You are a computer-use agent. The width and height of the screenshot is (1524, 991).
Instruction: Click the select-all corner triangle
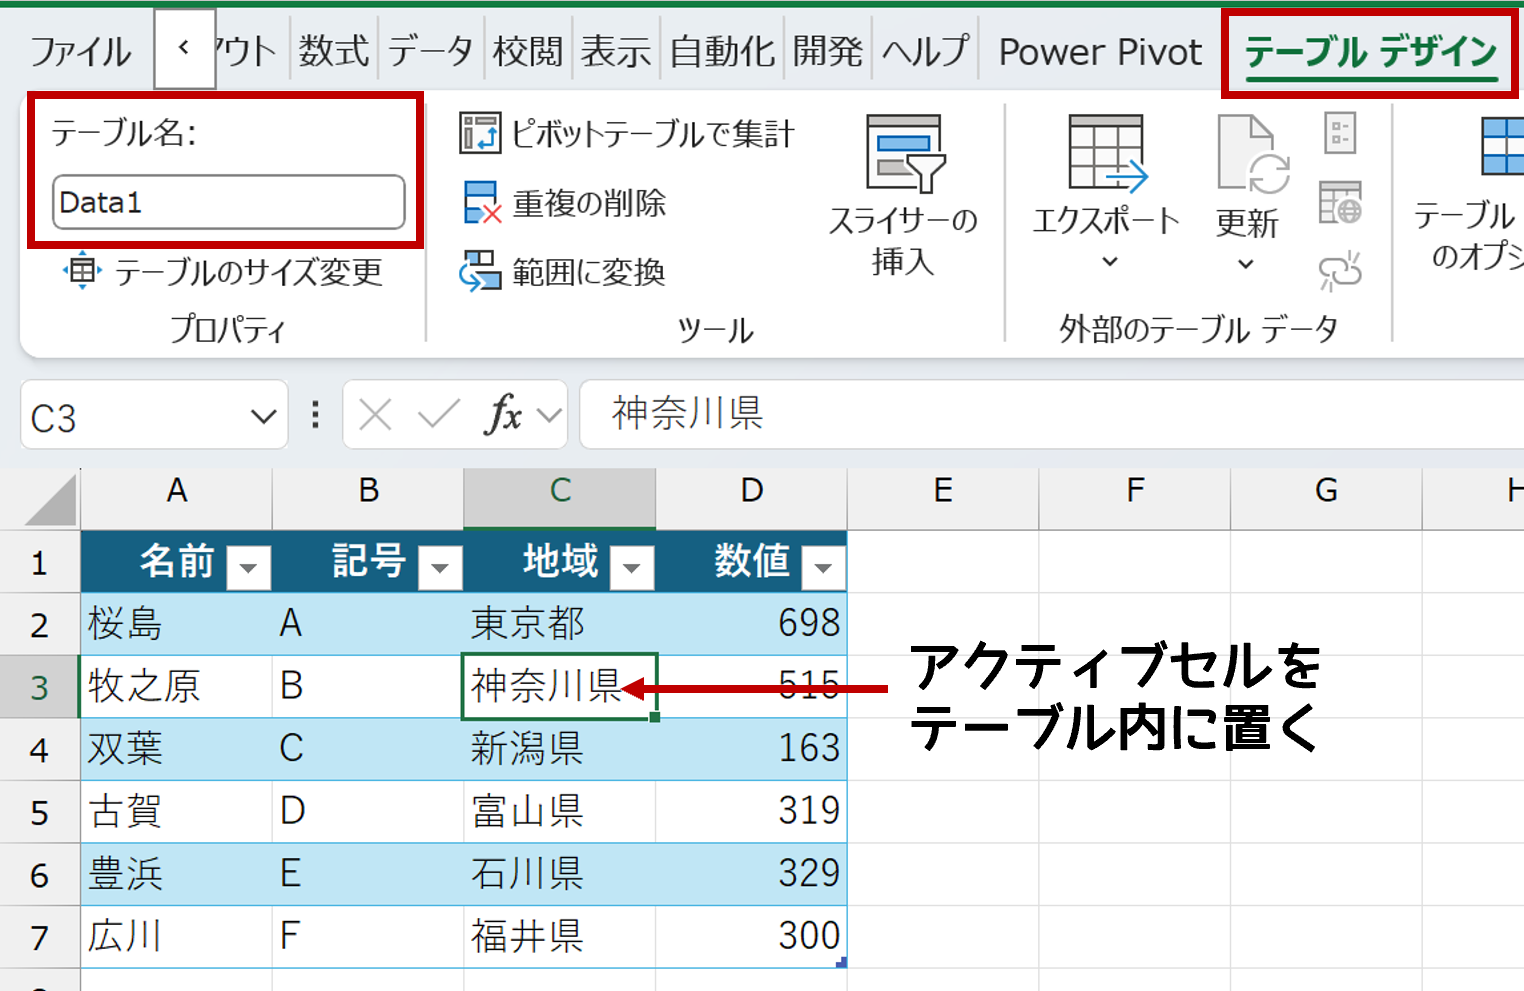coord(51,500)
